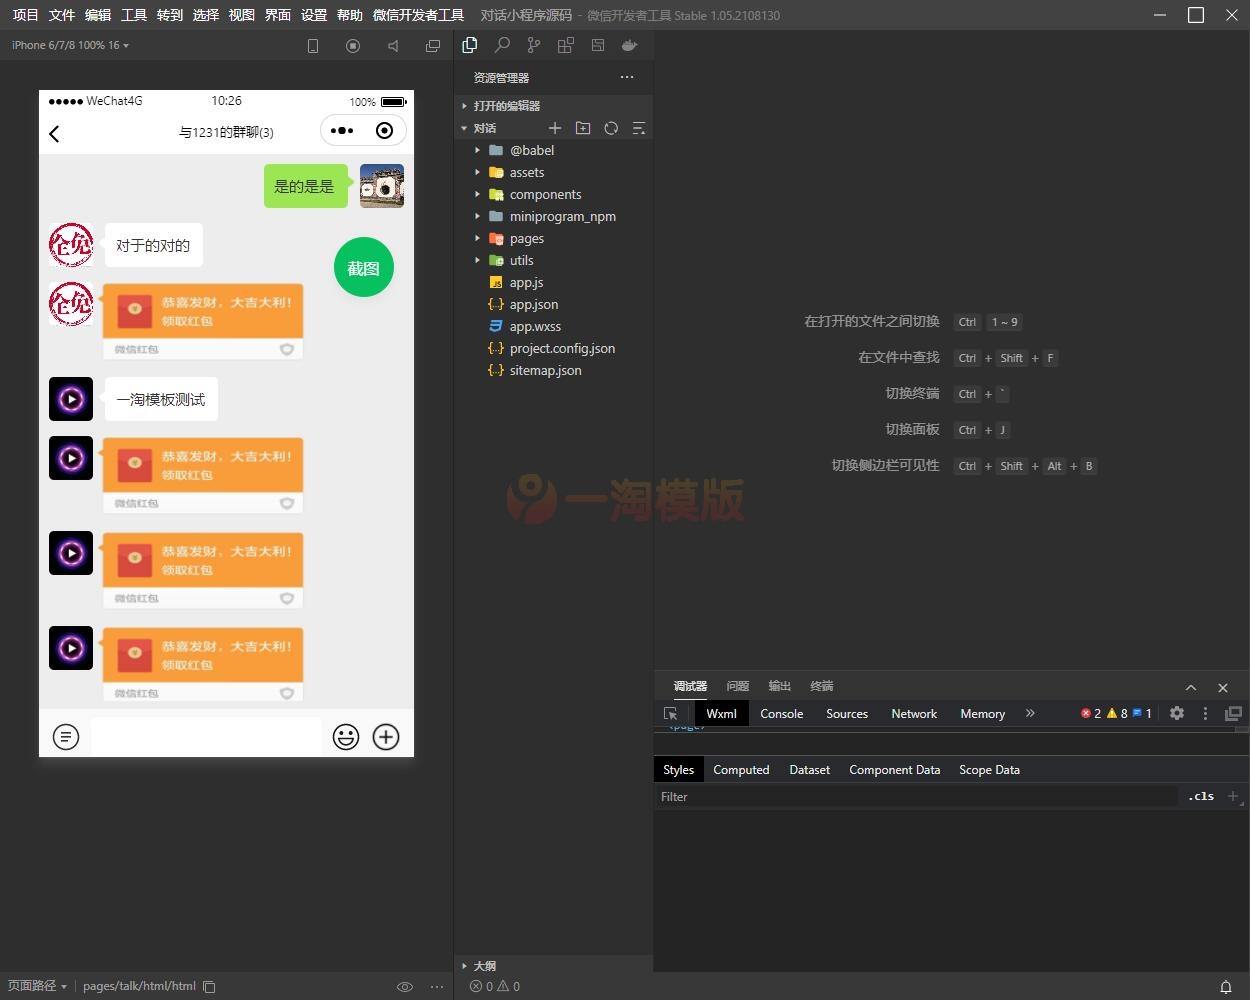Toggle the preview eye icon in status bar
Image resolution: width=1250 pixels, height=1000 pixels.
click(405, 986)
